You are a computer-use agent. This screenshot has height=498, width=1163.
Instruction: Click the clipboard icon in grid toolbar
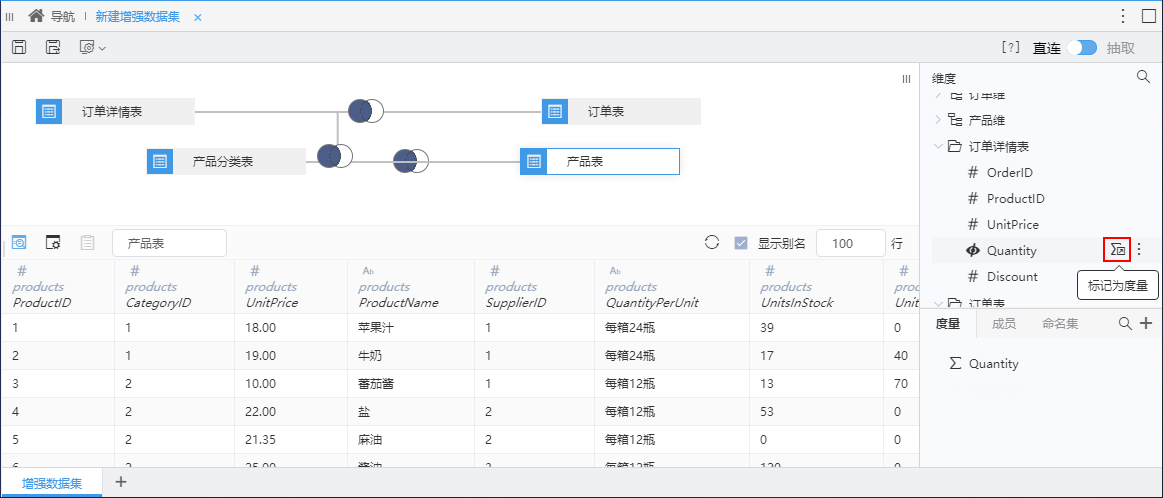tap(88, 243)
